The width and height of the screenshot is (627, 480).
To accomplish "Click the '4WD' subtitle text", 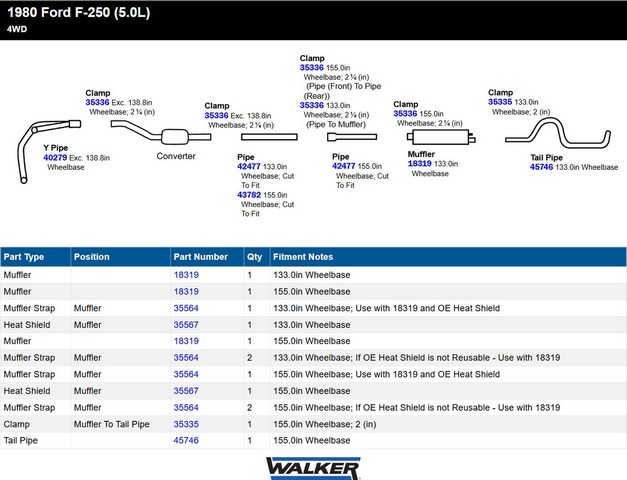I will point(17,29).
